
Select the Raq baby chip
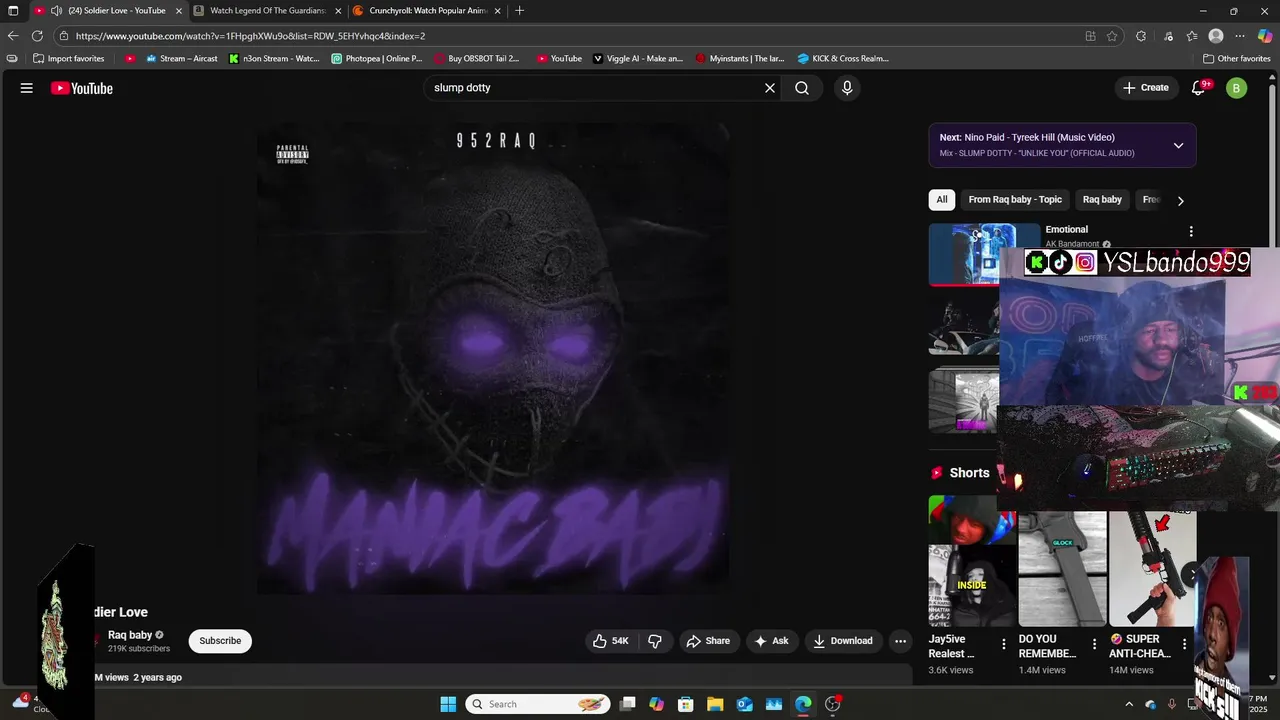(1102, 200)
